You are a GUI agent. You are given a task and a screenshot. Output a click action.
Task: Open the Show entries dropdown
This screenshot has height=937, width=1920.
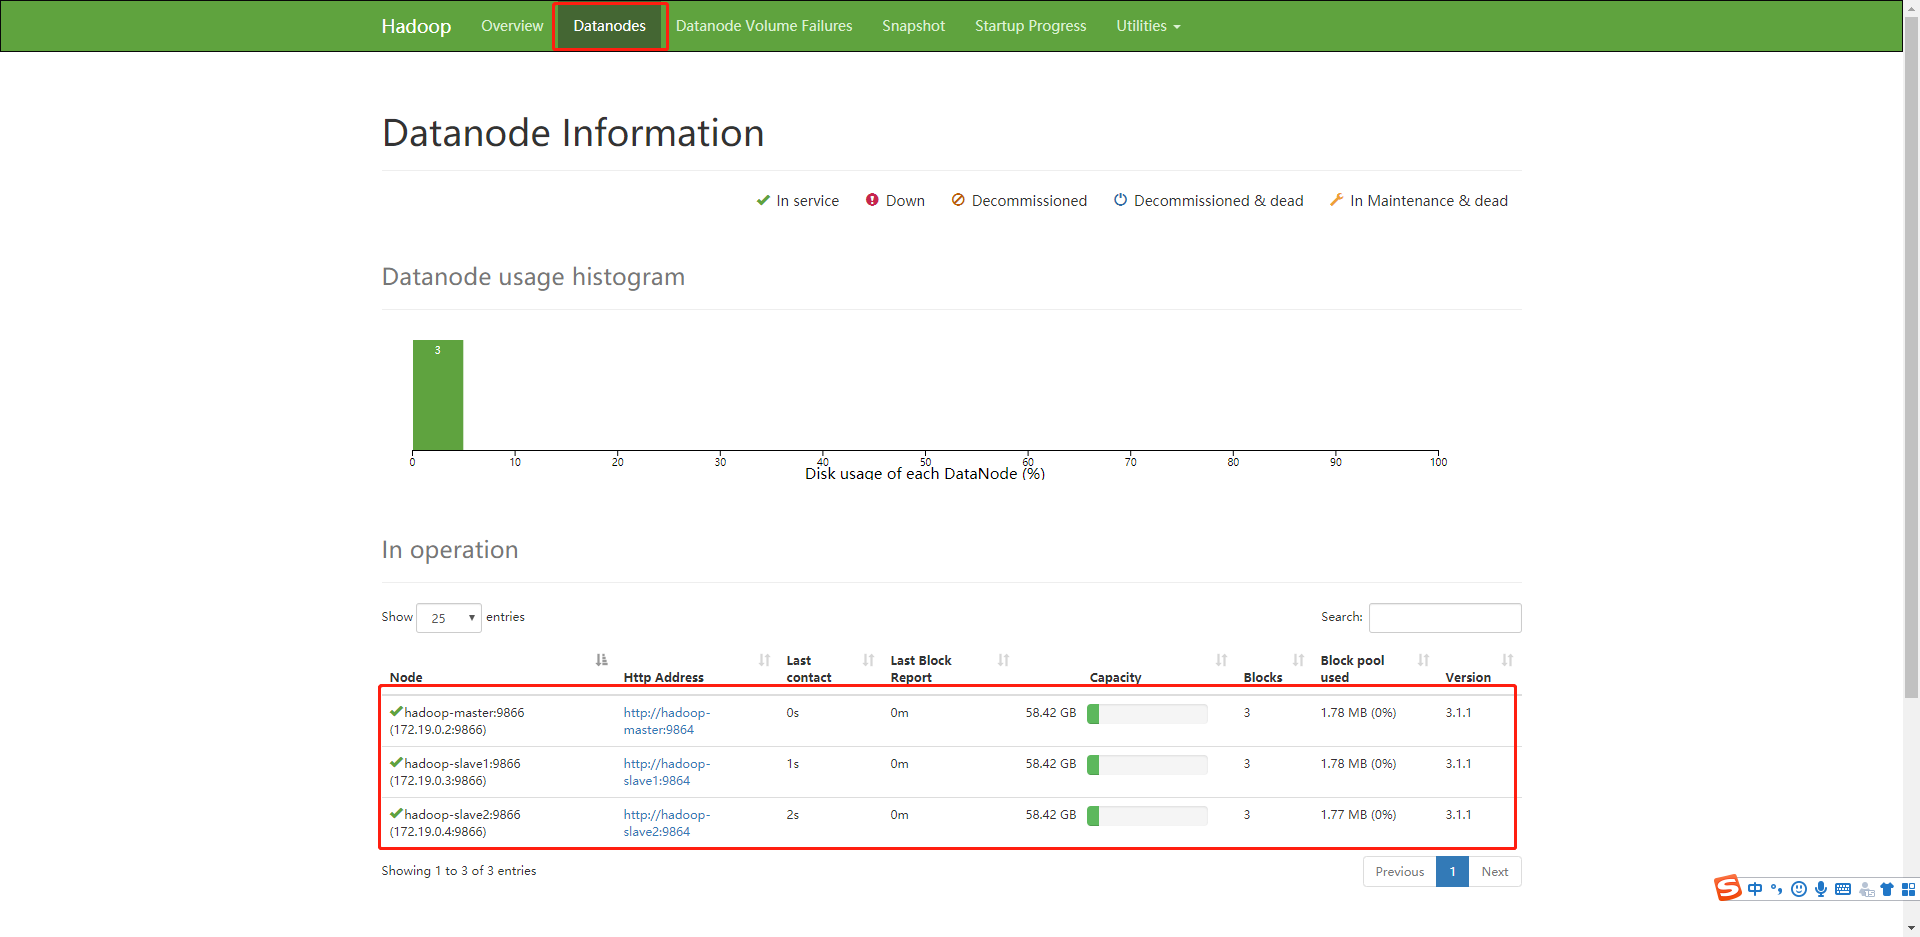tap(449, 618)
